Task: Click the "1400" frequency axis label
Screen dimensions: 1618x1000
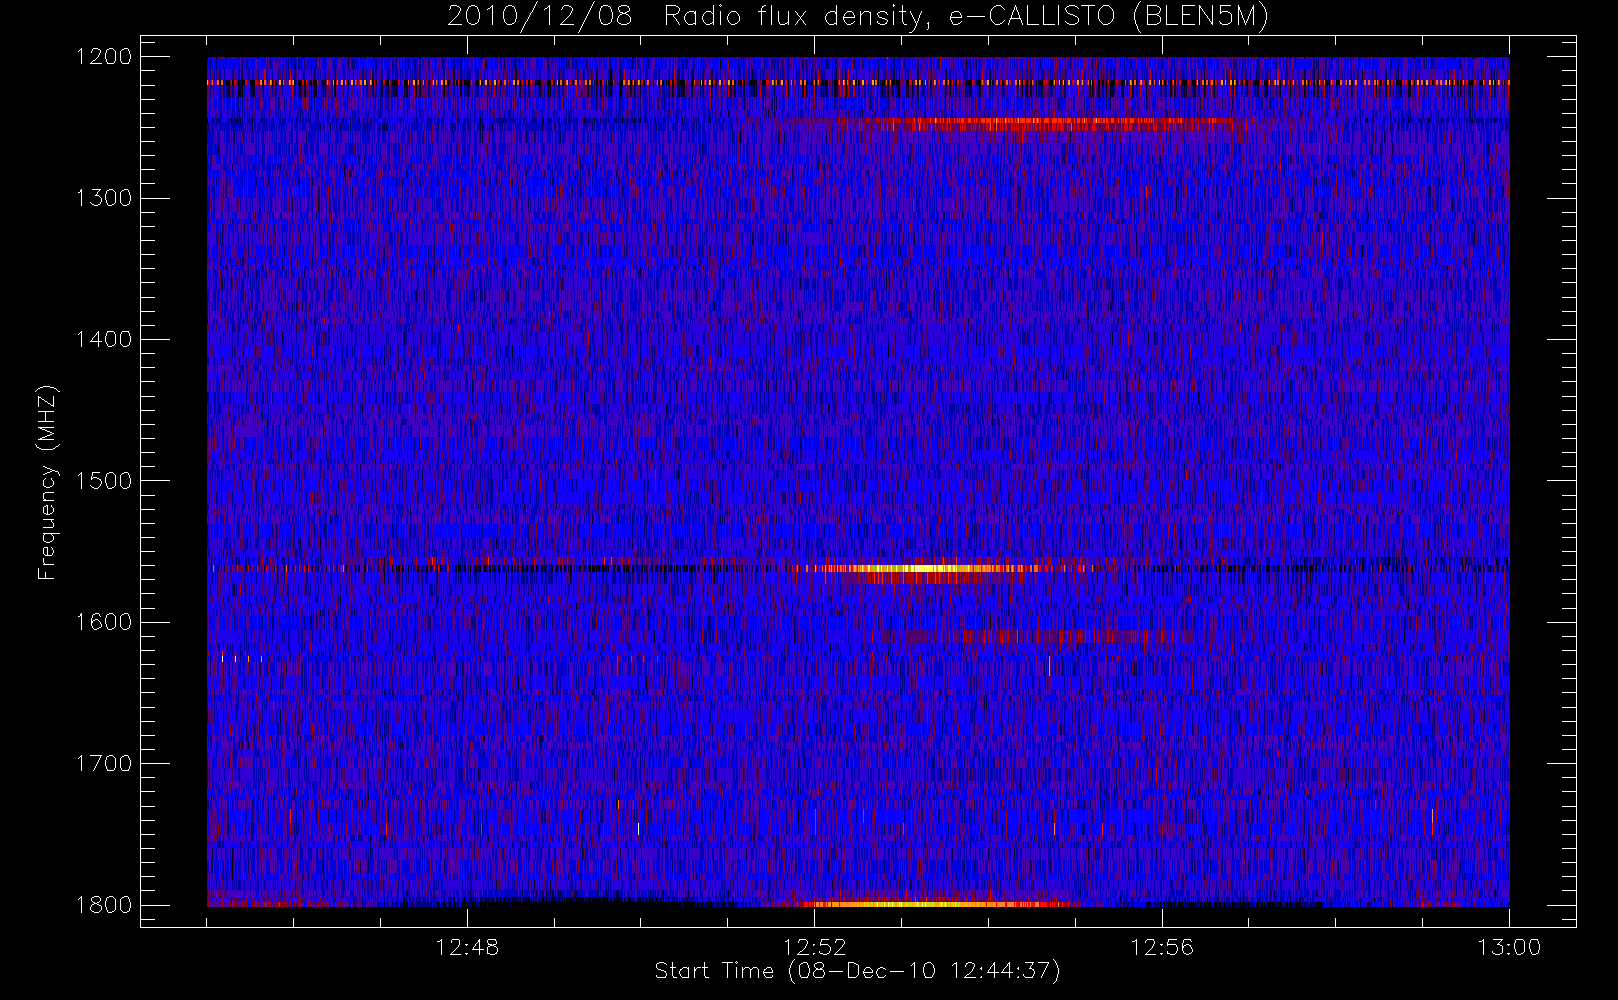Action: pos(104,339)
